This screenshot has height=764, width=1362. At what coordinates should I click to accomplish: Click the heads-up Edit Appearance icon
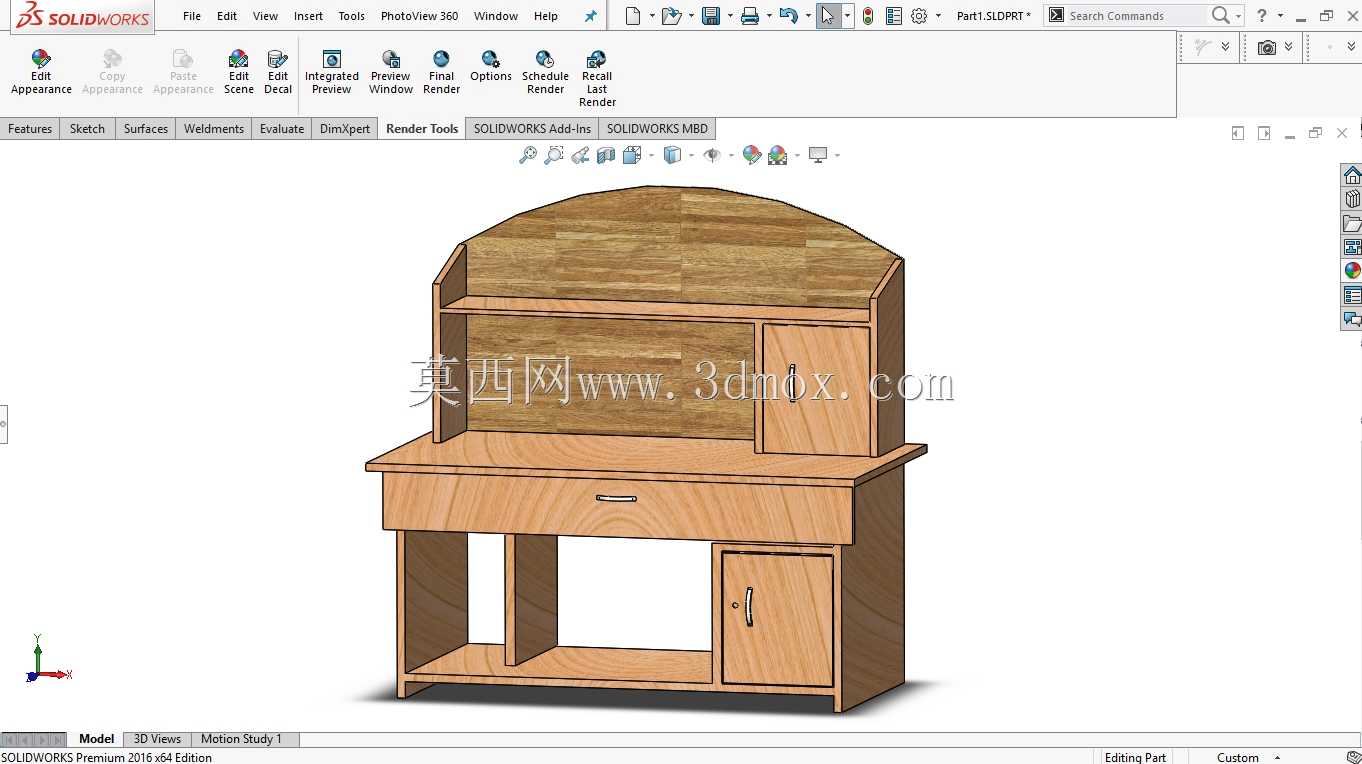tap(752, 155)
